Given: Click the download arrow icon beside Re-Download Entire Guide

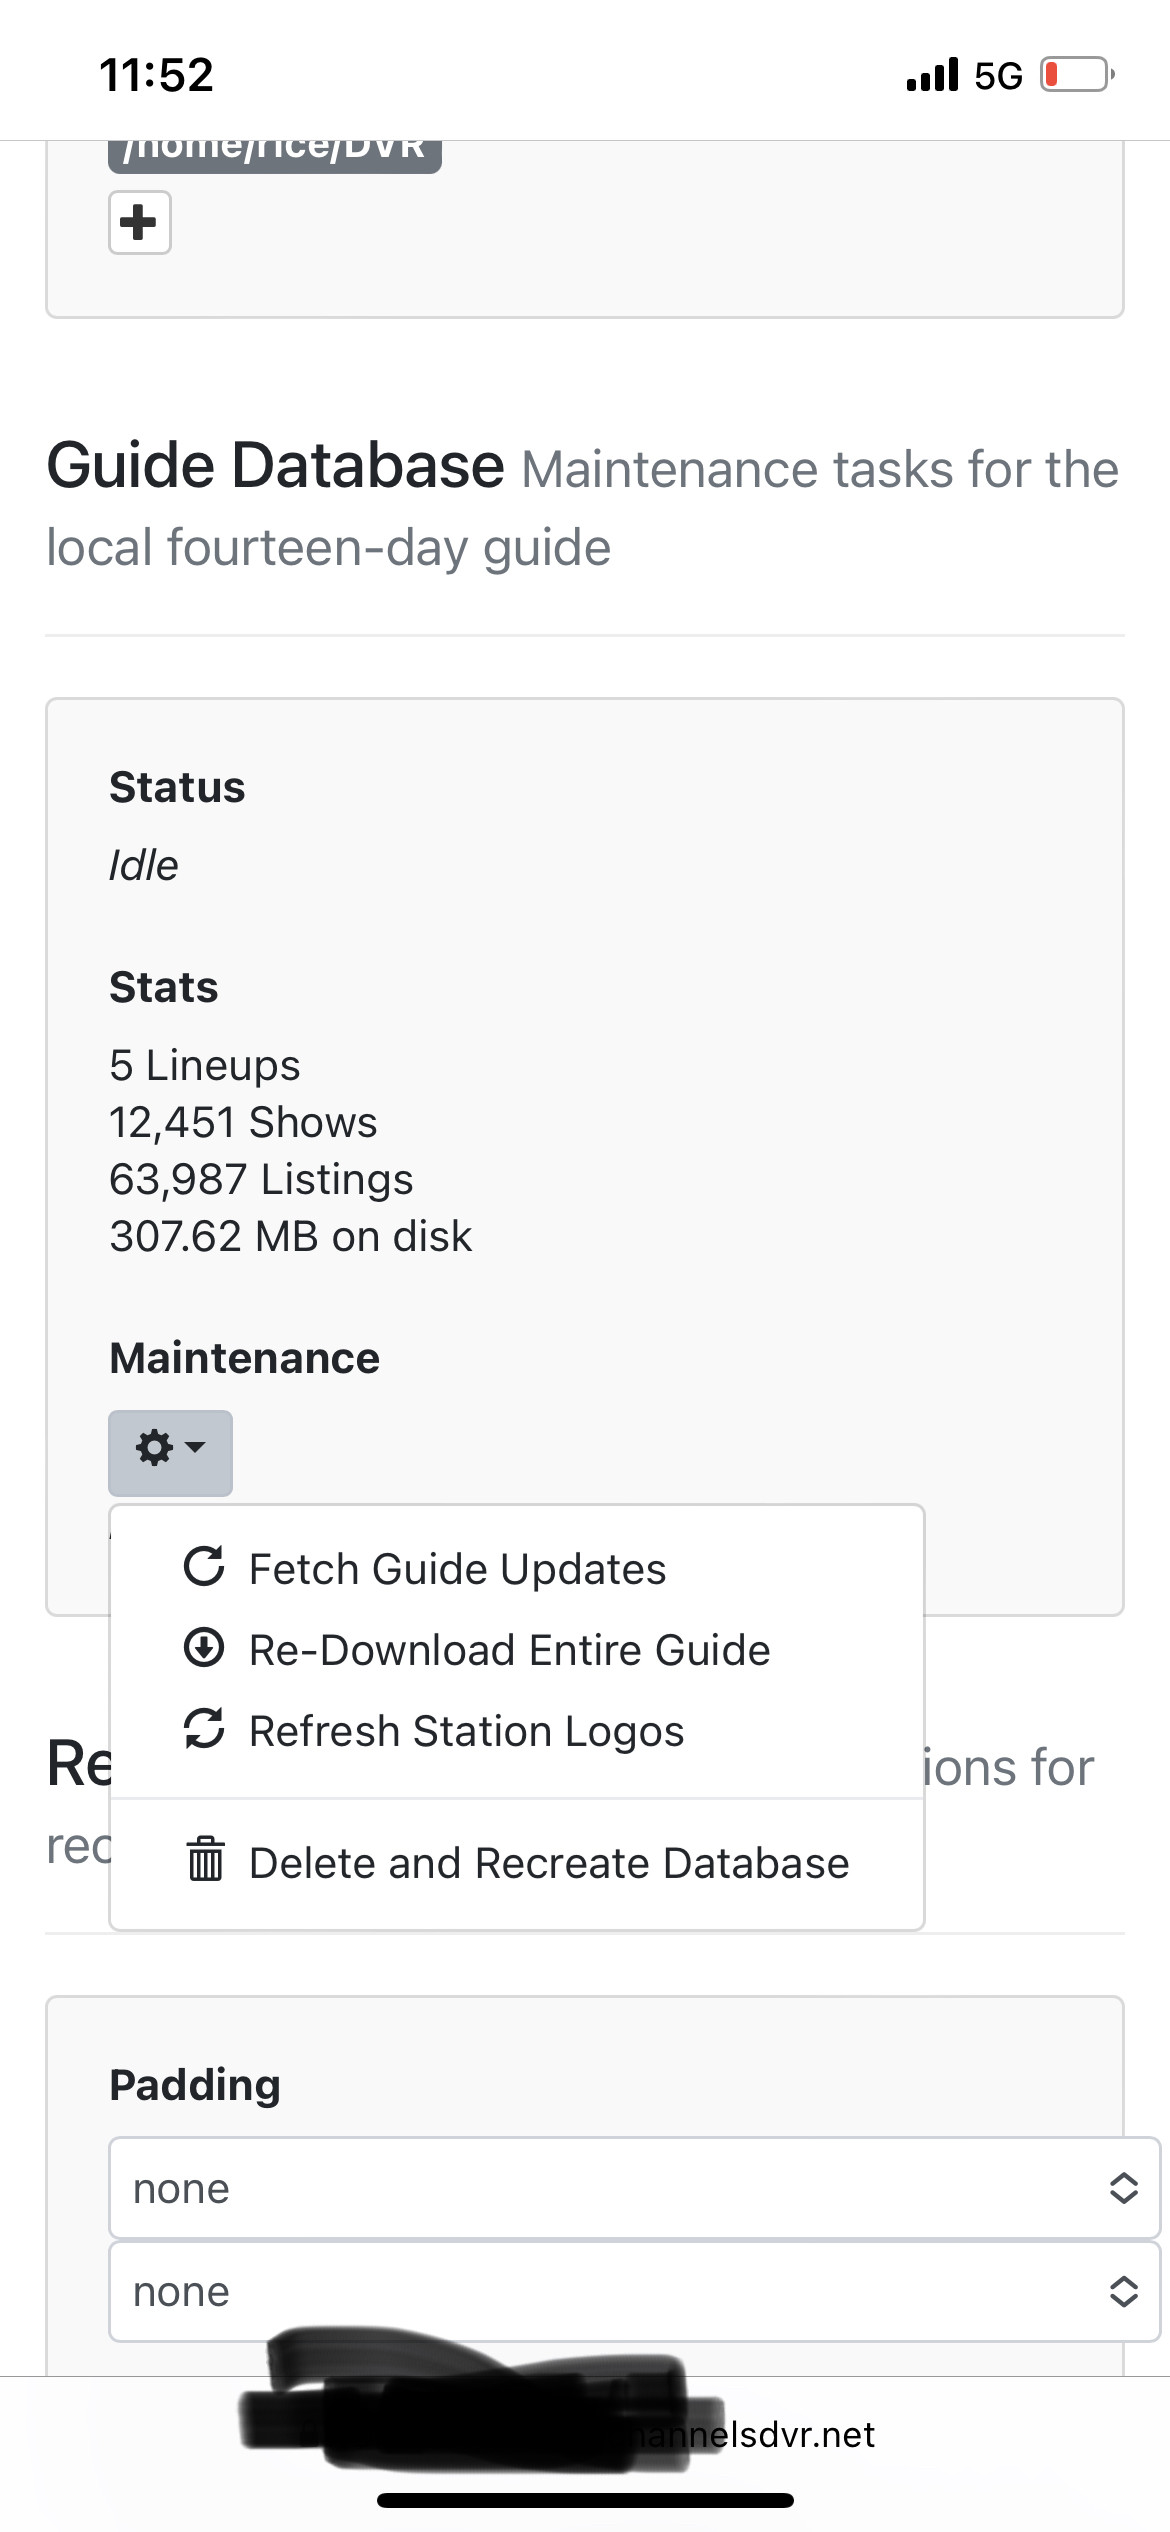Looking at the screenshot, I should (204, 1648).
